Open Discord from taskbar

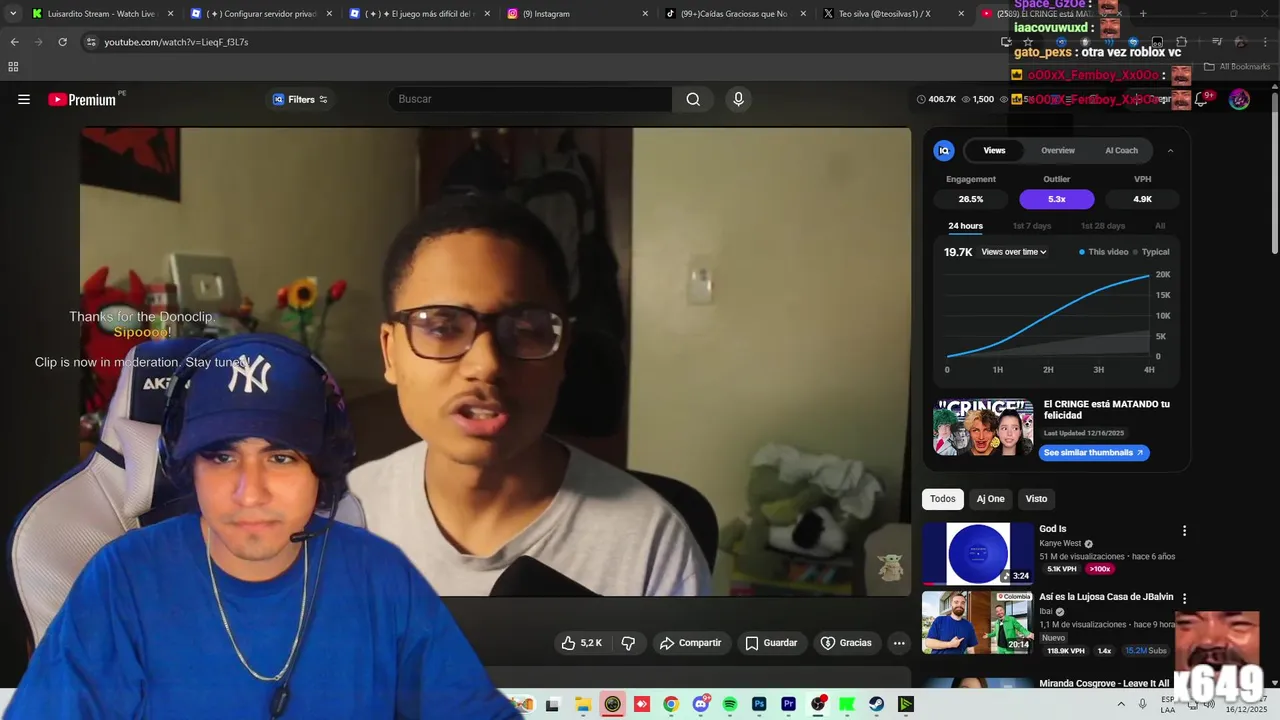click(x=701, y=704)
